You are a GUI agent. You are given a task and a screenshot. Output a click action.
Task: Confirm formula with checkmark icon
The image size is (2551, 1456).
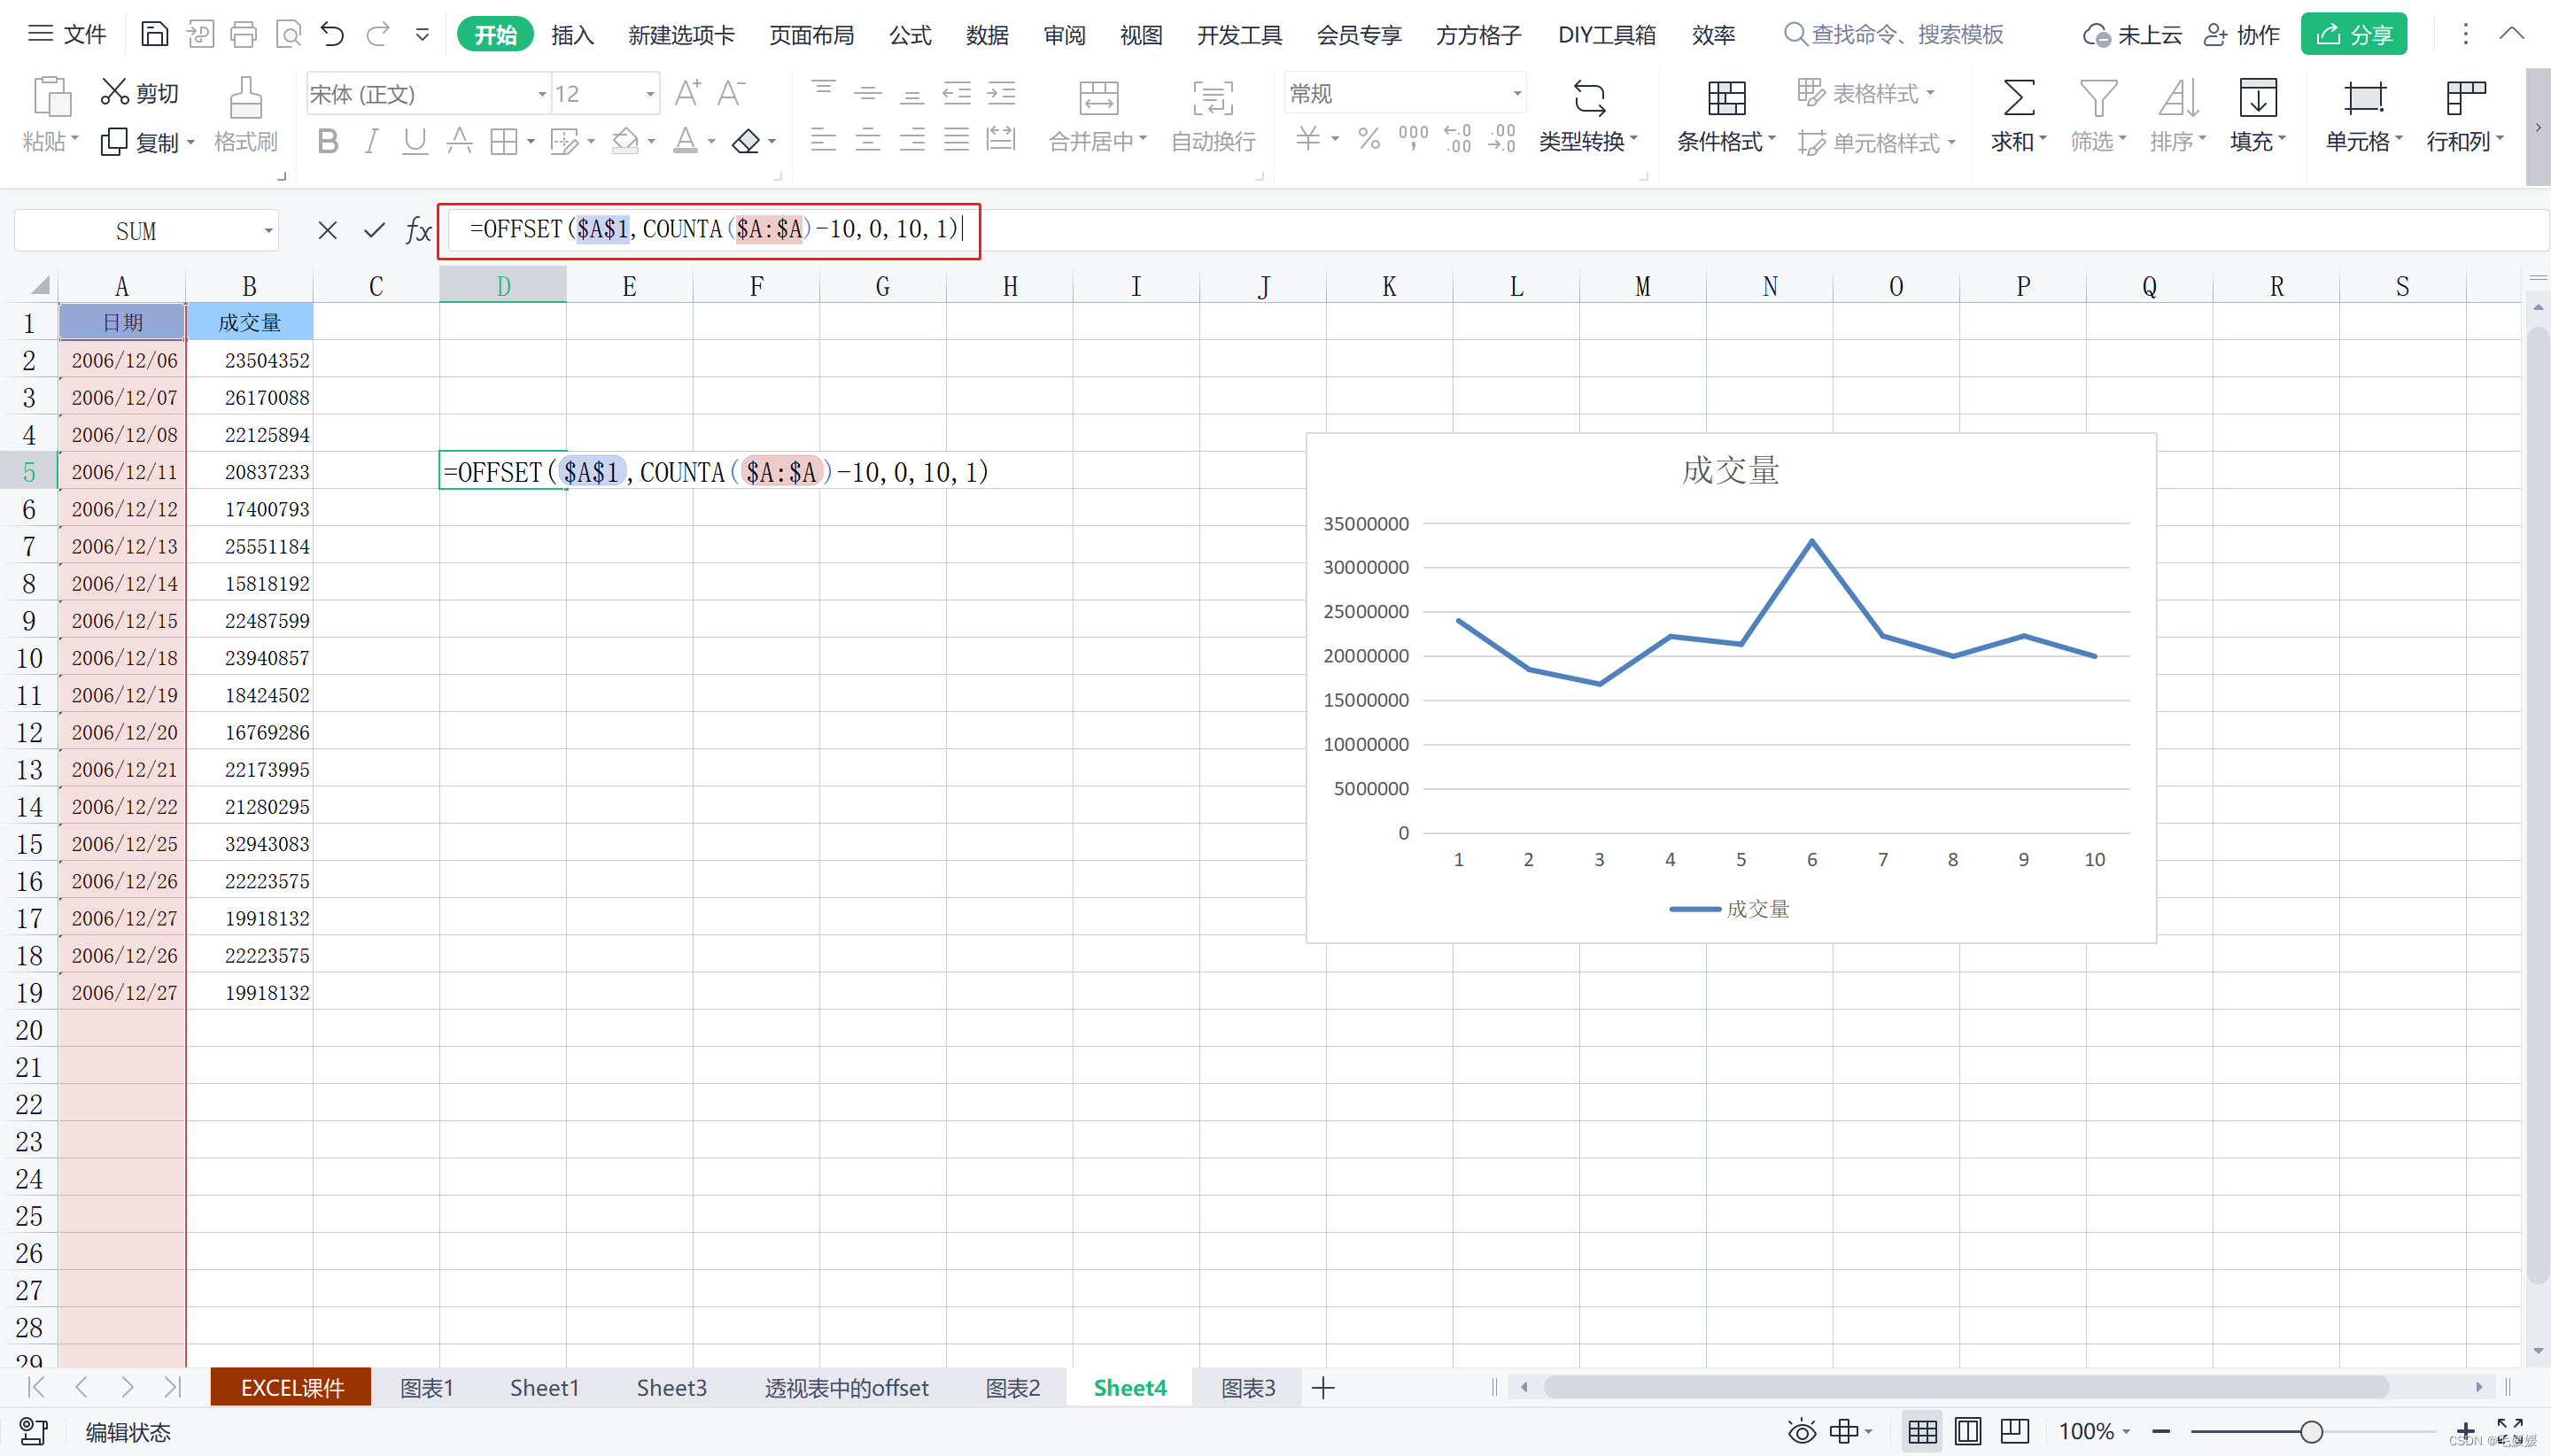(374, 231)
